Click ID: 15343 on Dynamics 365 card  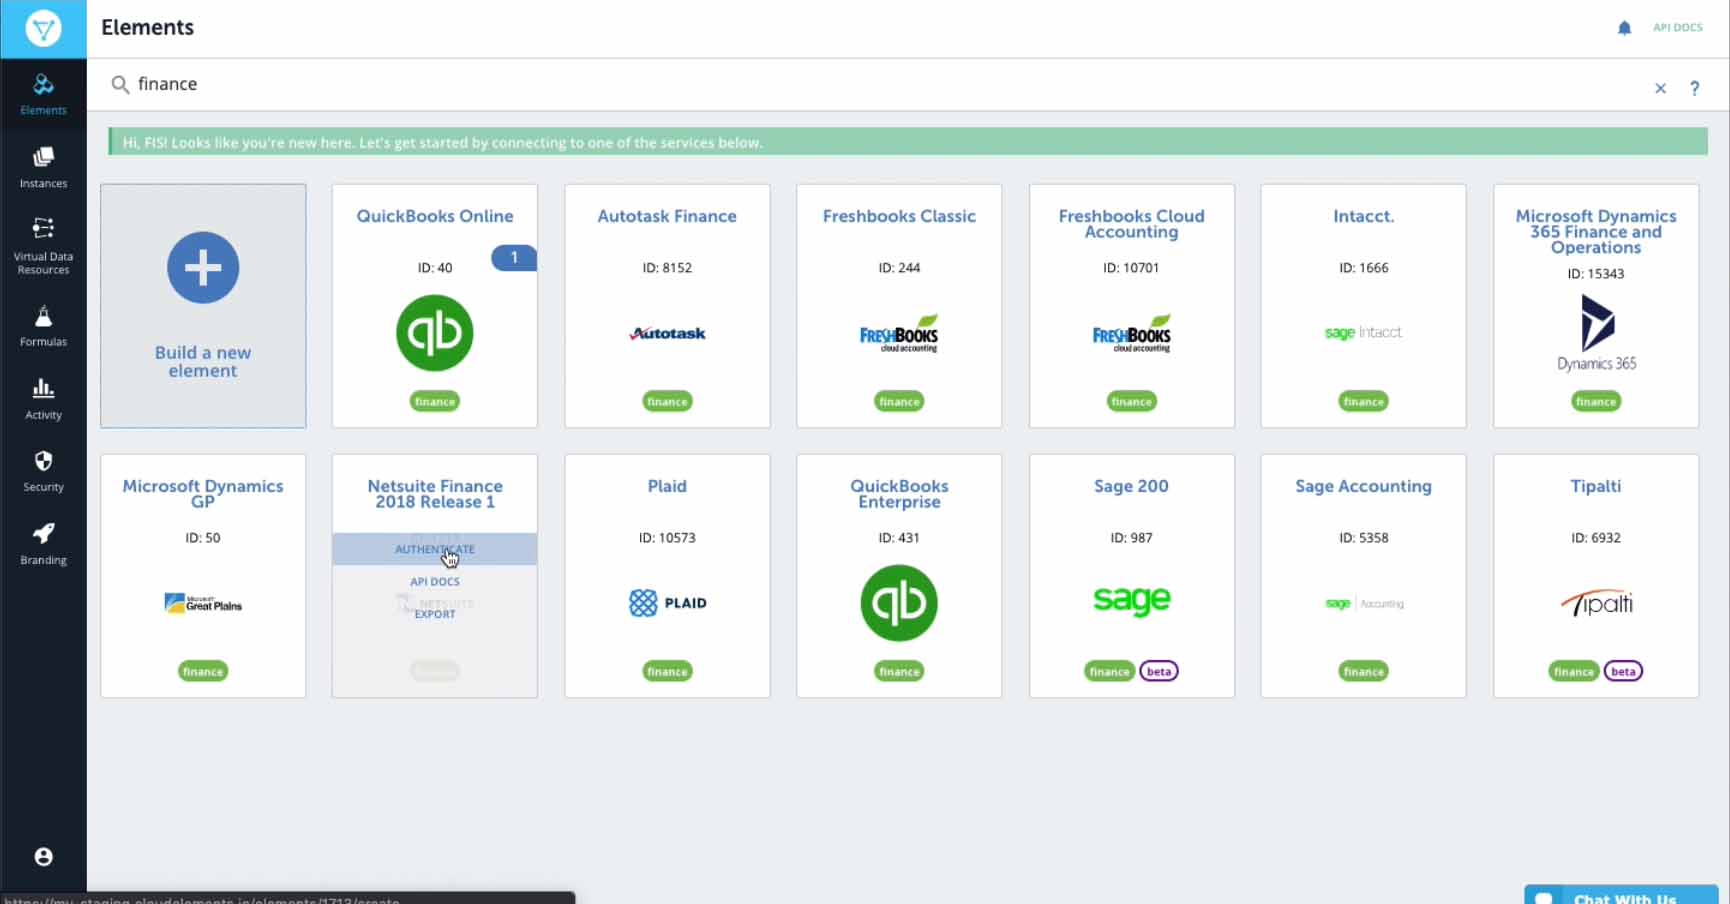[x=1596, y=274]
